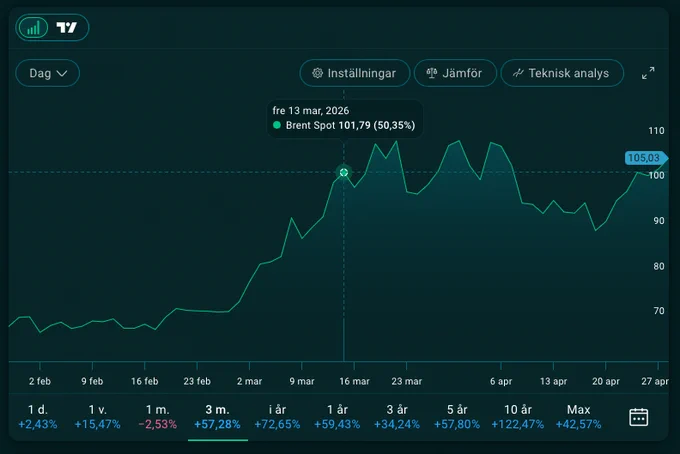Select the 1 v. time range
This screenshot has height=454, width=680.
[98, 417]
